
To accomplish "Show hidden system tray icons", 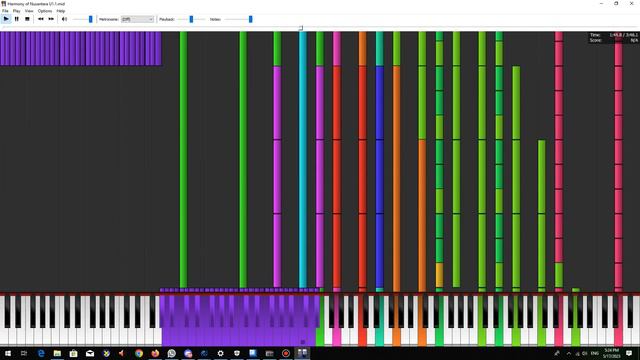I will point(569,353).
